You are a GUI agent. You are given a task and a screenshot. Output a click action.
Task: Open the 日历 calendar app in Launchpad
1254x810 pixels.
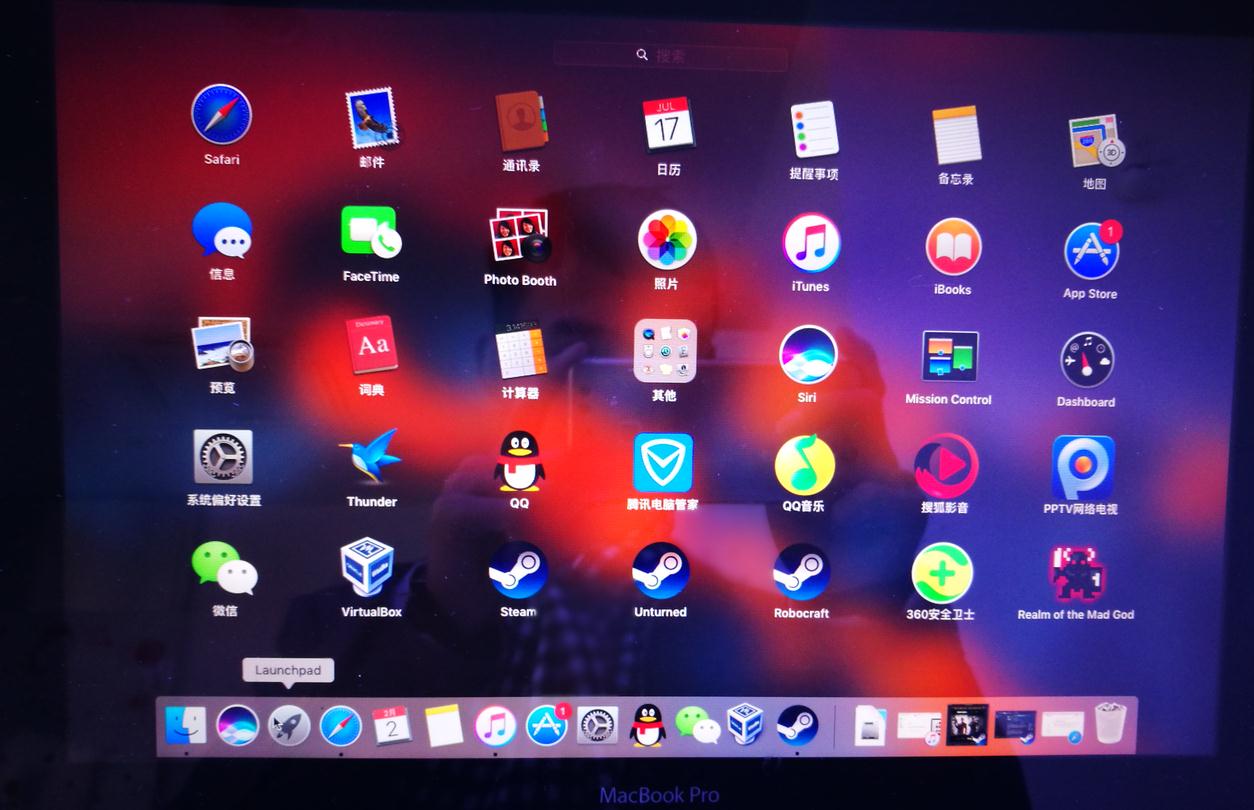pos(668,124)
